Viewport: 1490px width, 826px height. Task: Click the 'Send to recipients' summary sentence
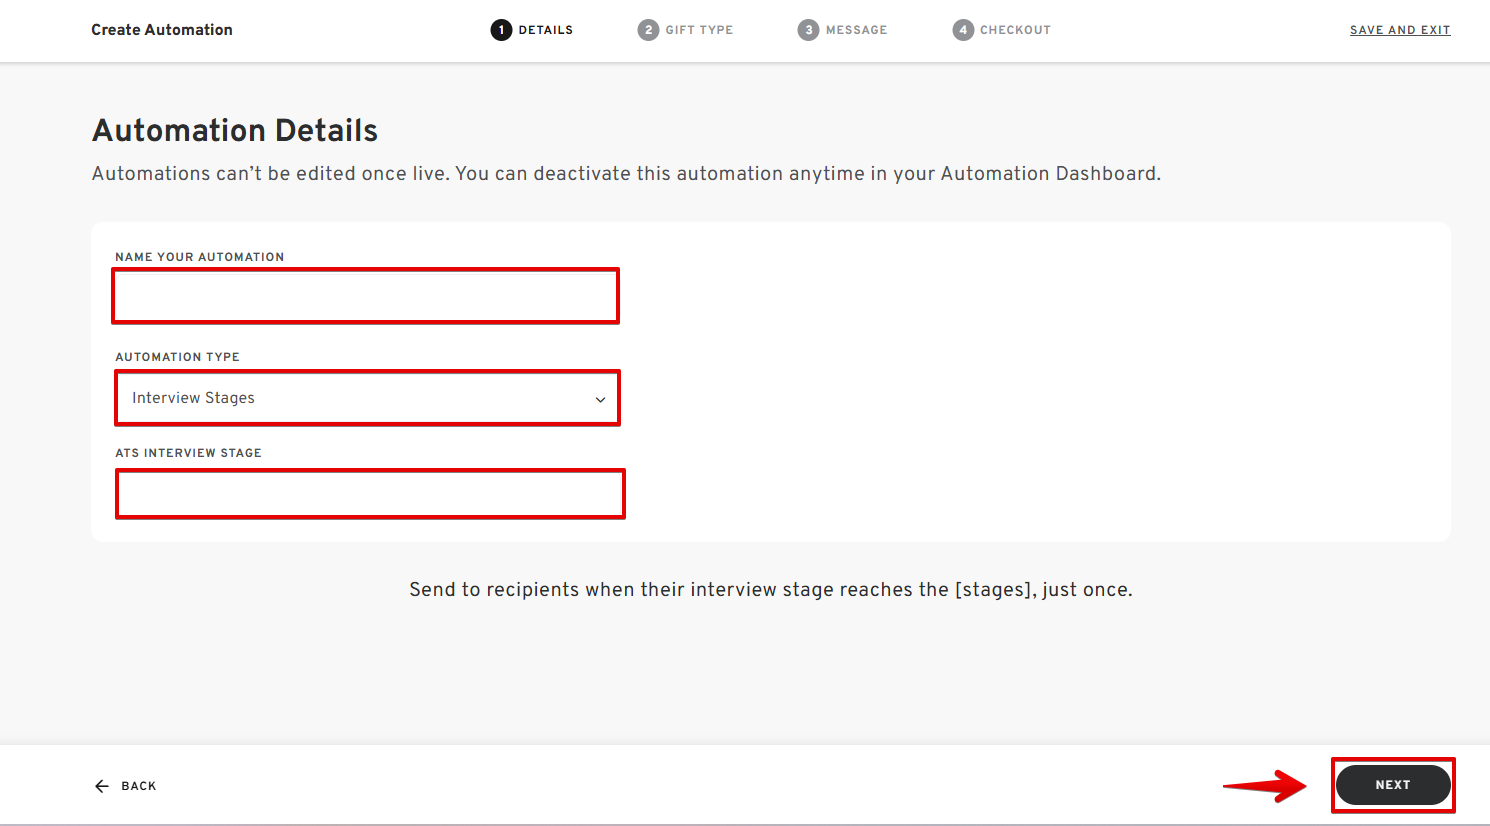click(x=770, y=590)
